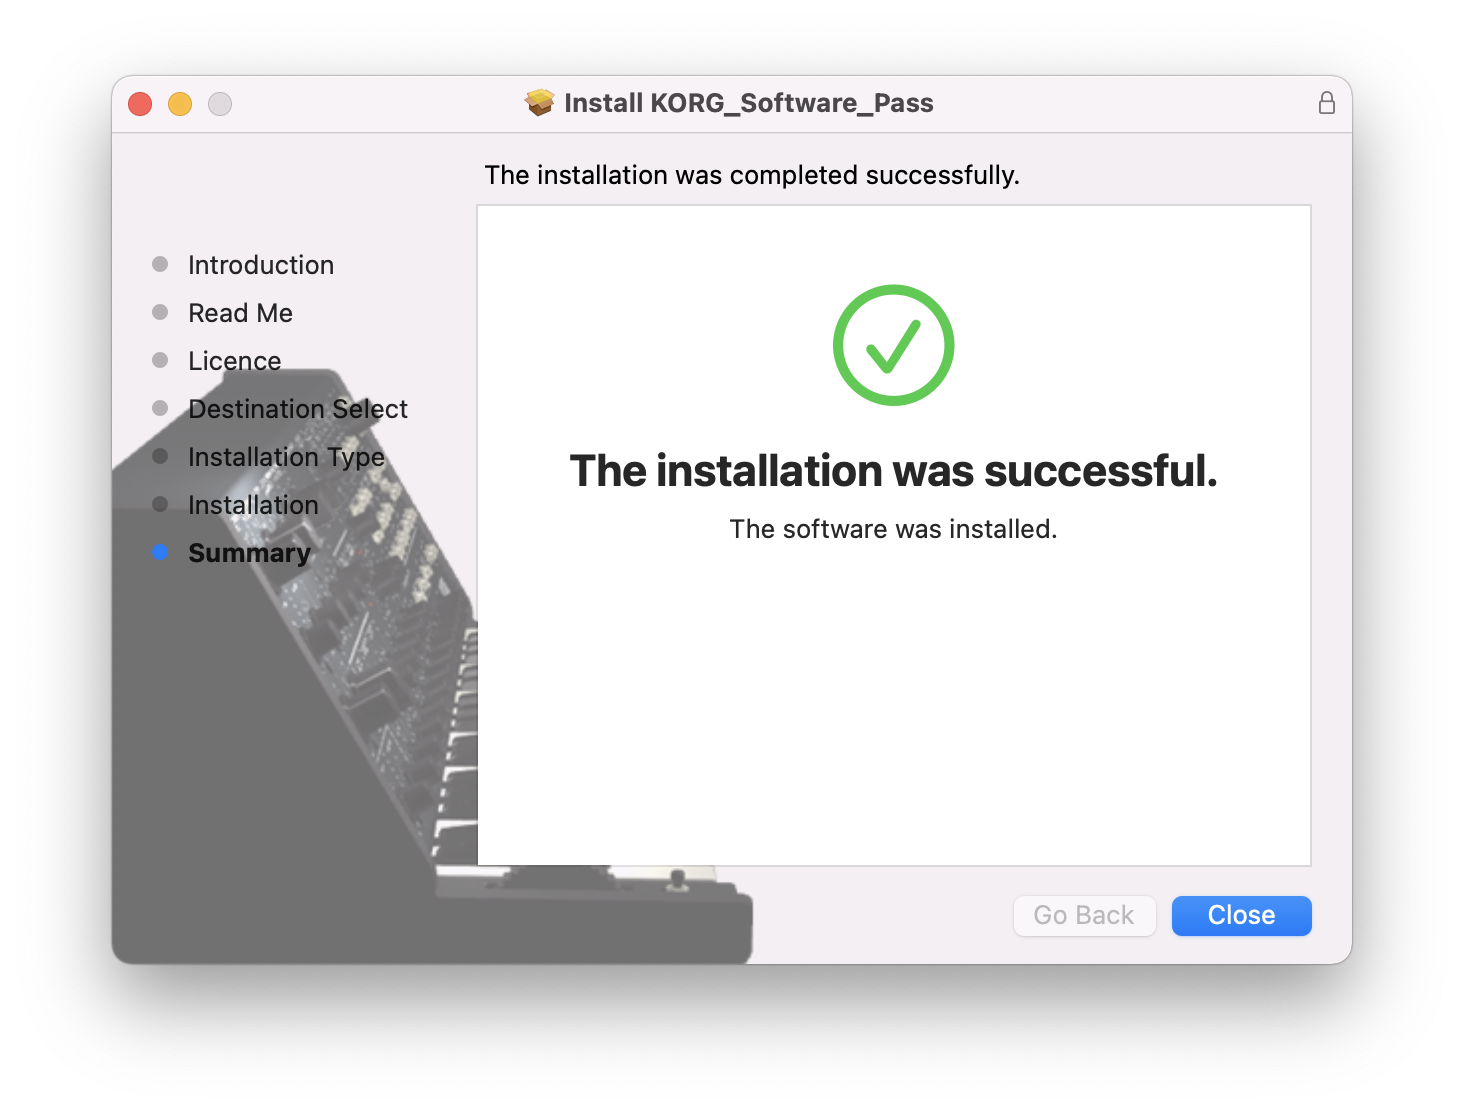
Task: Click the Close button to finish
Action: point(1241,916)
